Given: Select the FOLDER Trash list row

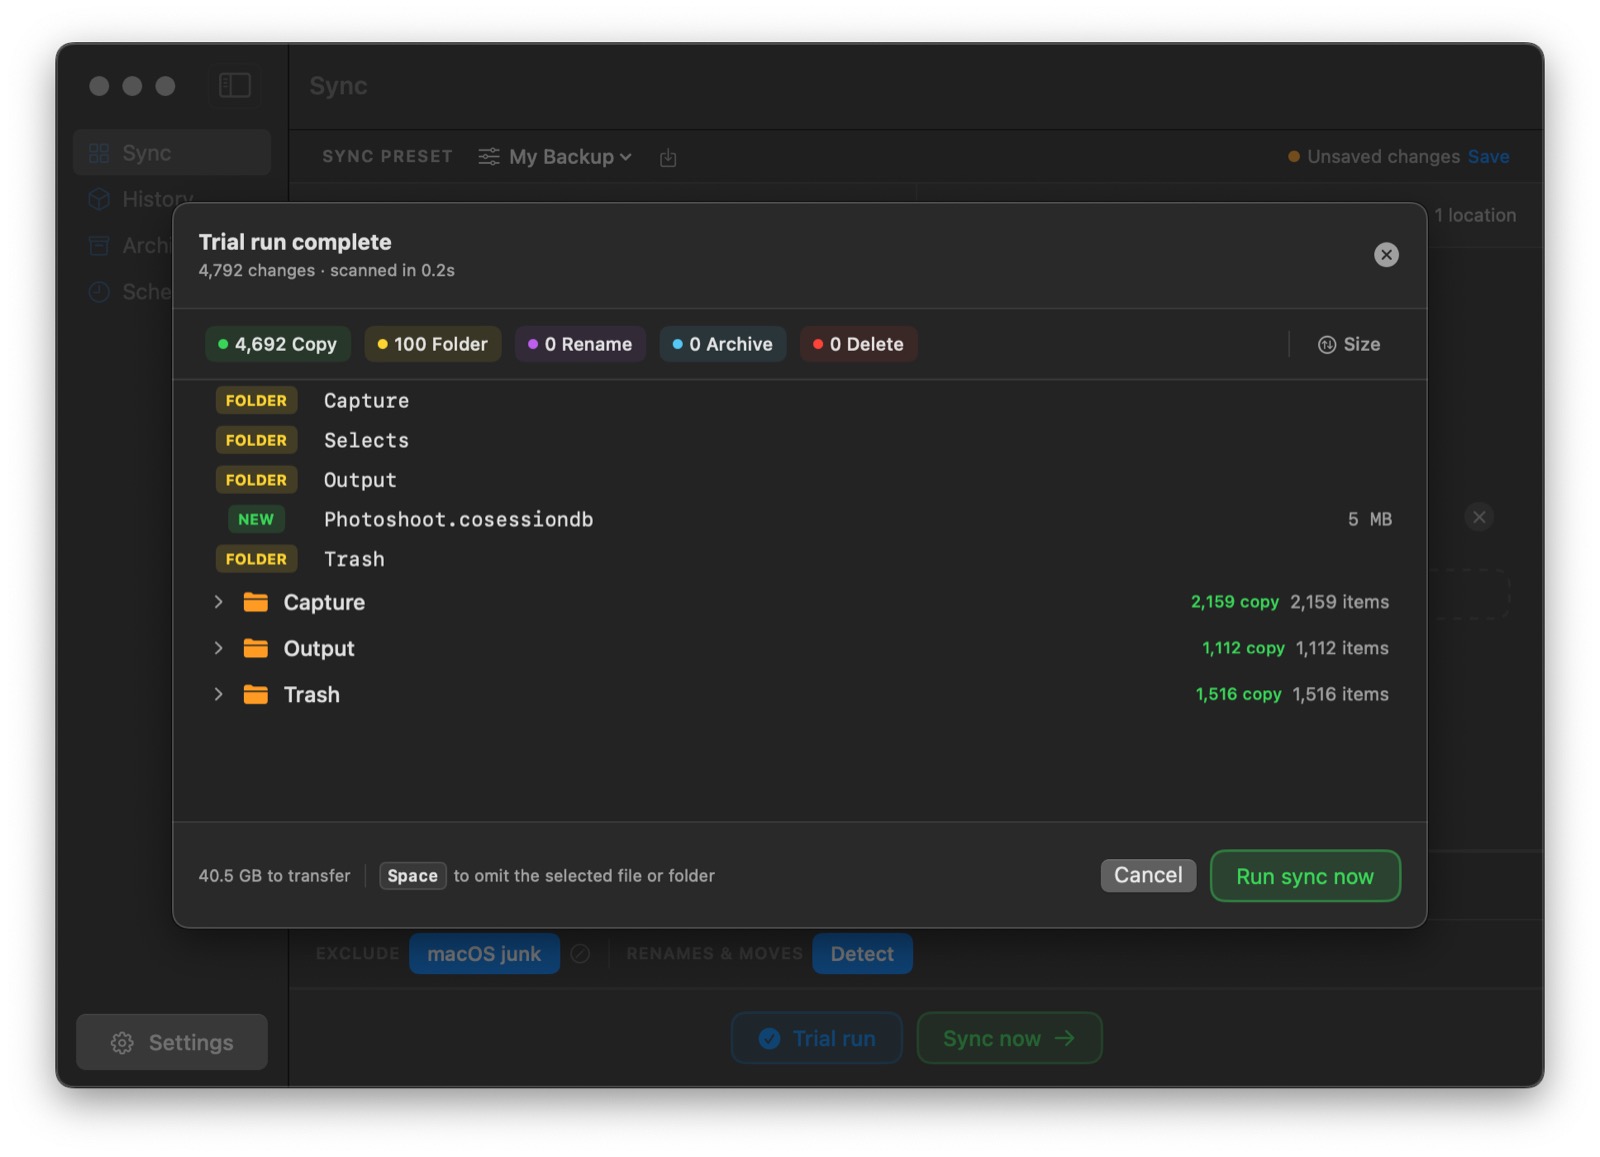Looking at the screenshot, I should 800,559.
